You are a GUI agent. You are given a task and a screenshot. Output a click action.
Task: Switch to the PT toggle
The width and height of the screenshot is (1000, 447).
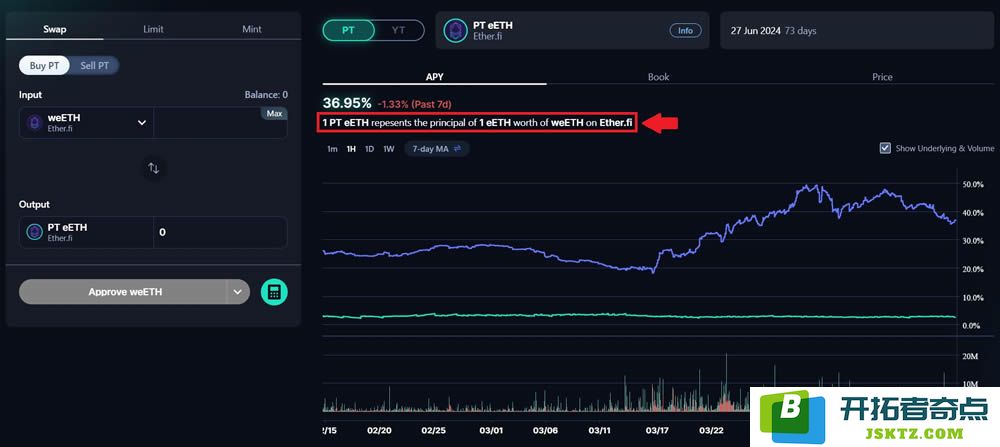click(348, 30)
